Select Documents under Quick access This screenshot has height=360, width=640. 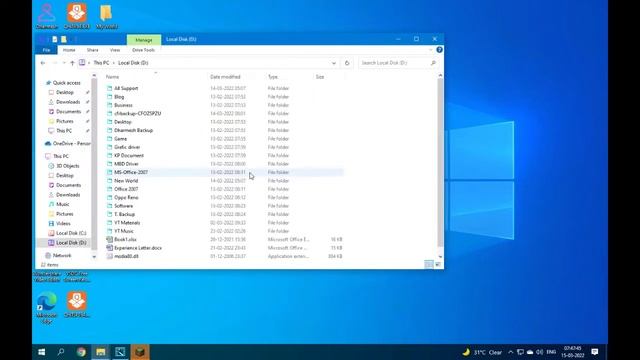pyautogui.click(x=69, y=111)
